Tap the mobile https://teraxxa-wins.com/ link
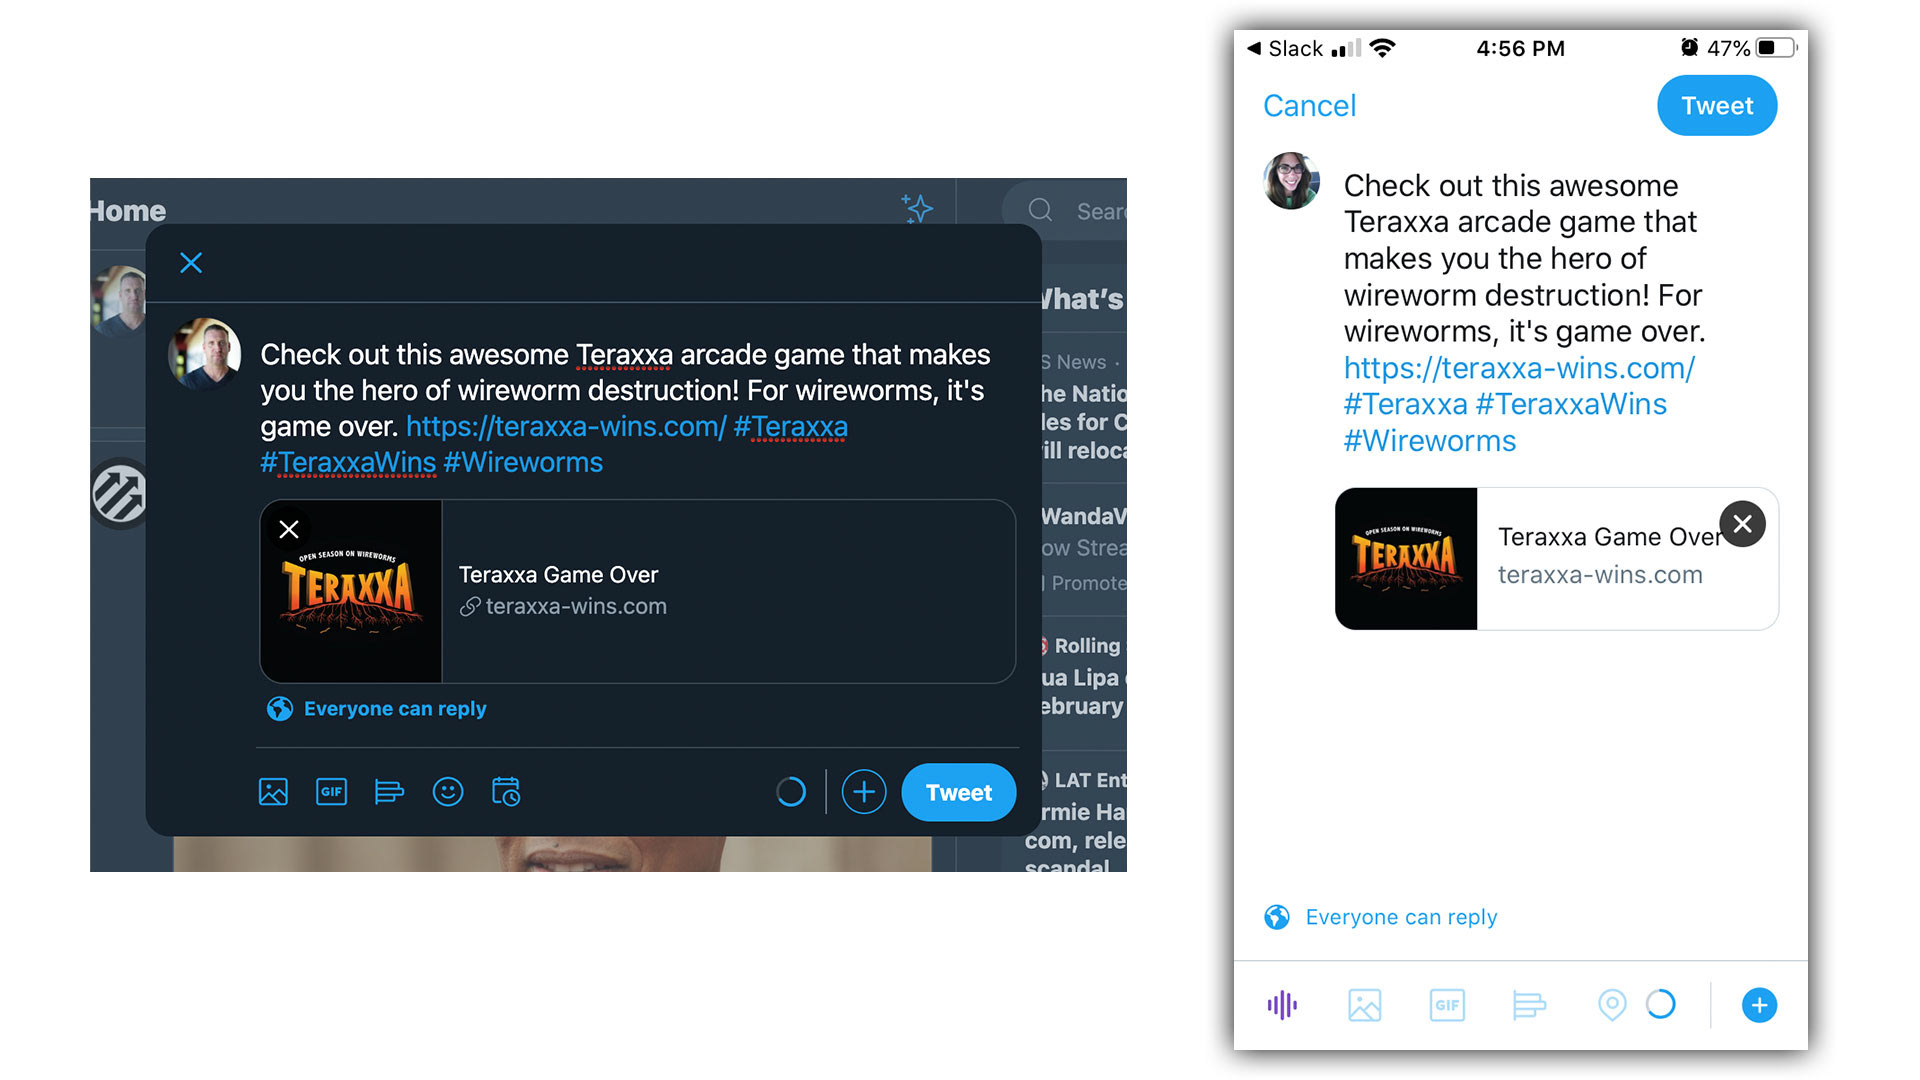The image size is (1920, 1080). coord(1519,368)
